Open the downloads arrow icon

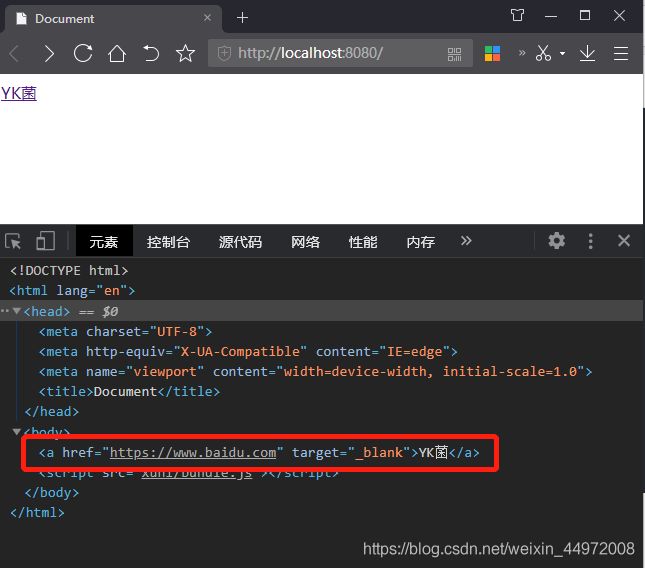click(x=587, y=53)
